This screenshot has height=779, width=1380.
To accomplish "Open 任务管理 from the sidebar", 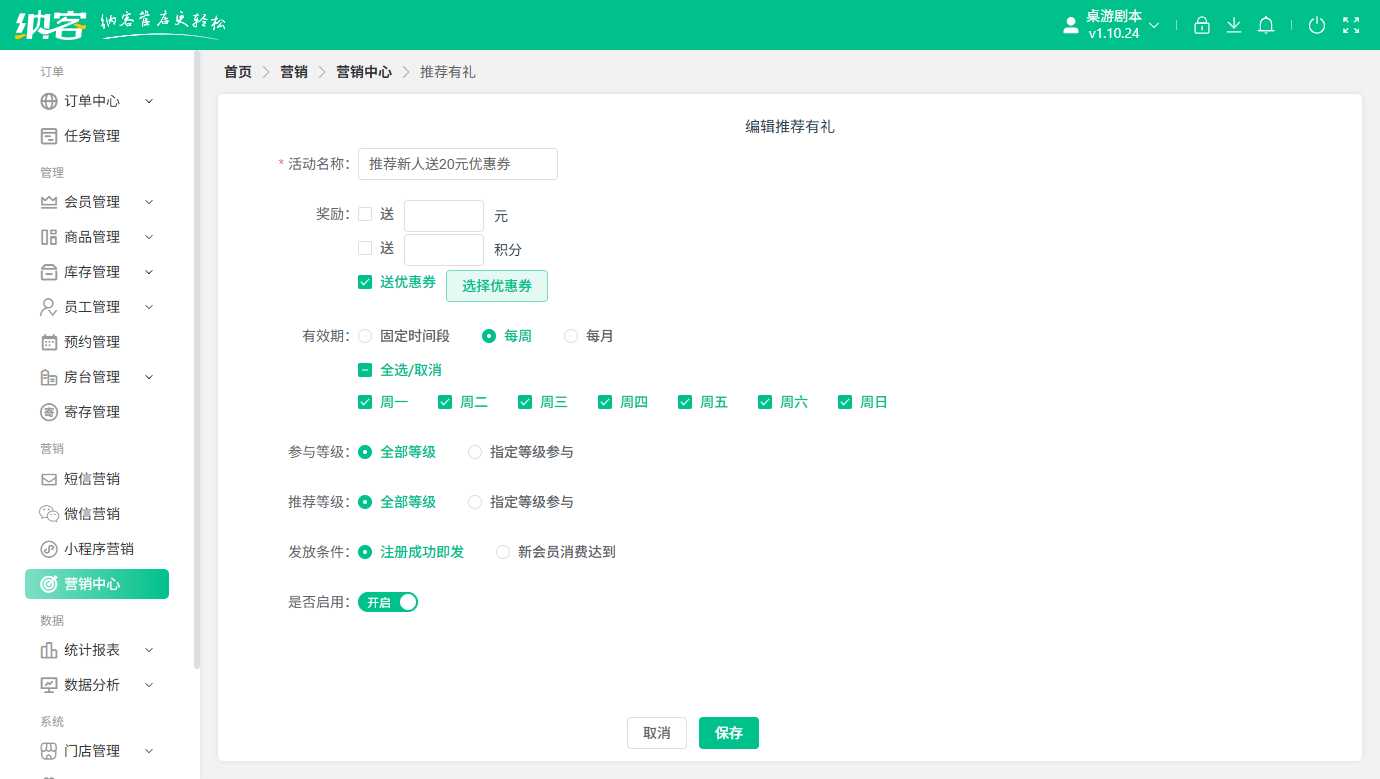I will pos(90,135).
